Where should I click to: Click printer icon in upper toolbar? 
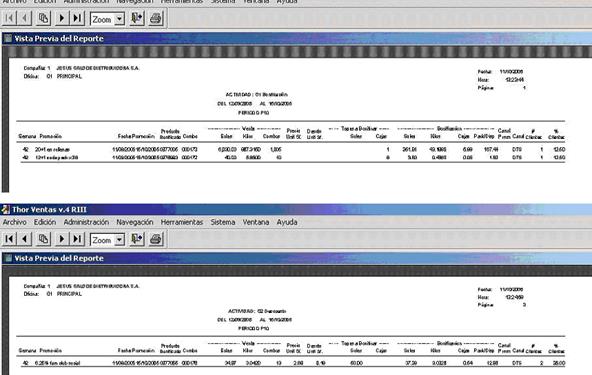tap(156, 18)
